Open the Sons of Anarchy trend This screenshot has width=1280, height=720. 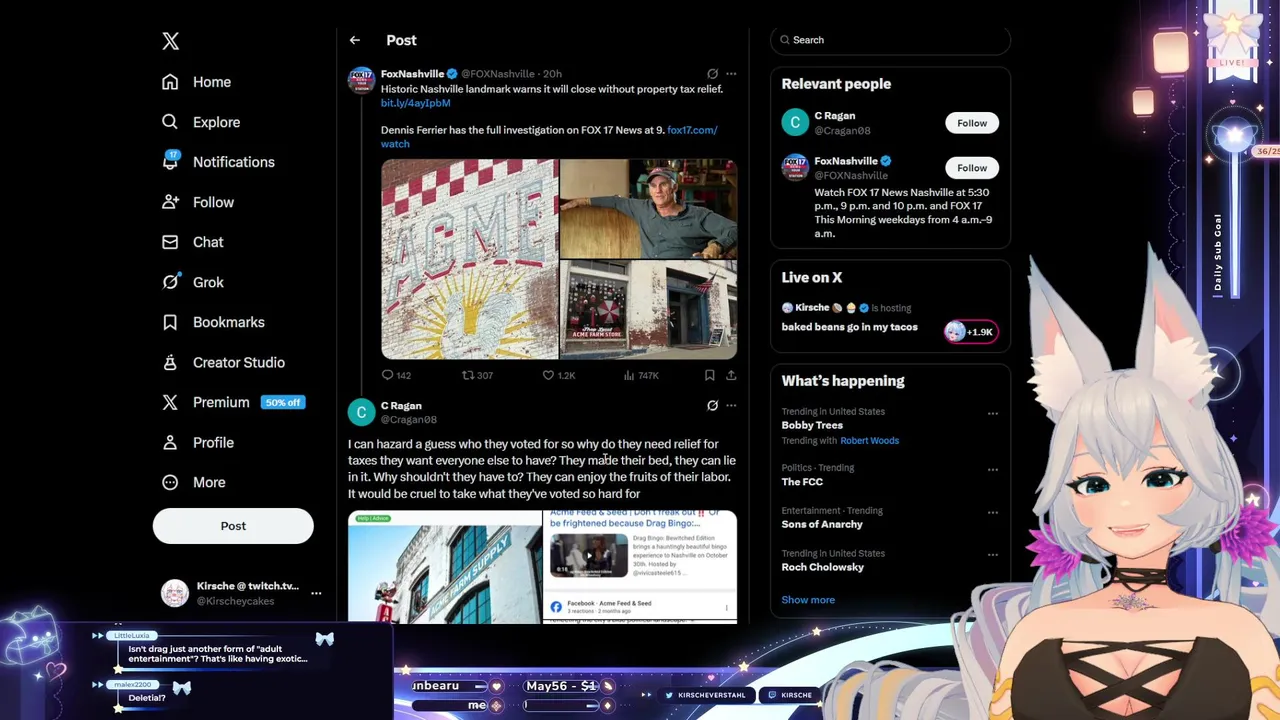coord(822,524)
